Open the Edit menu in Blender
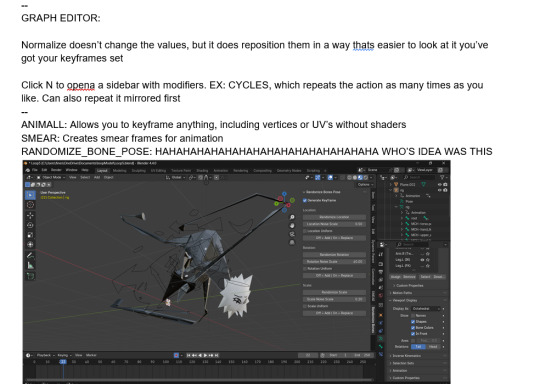 pos(44,170)
